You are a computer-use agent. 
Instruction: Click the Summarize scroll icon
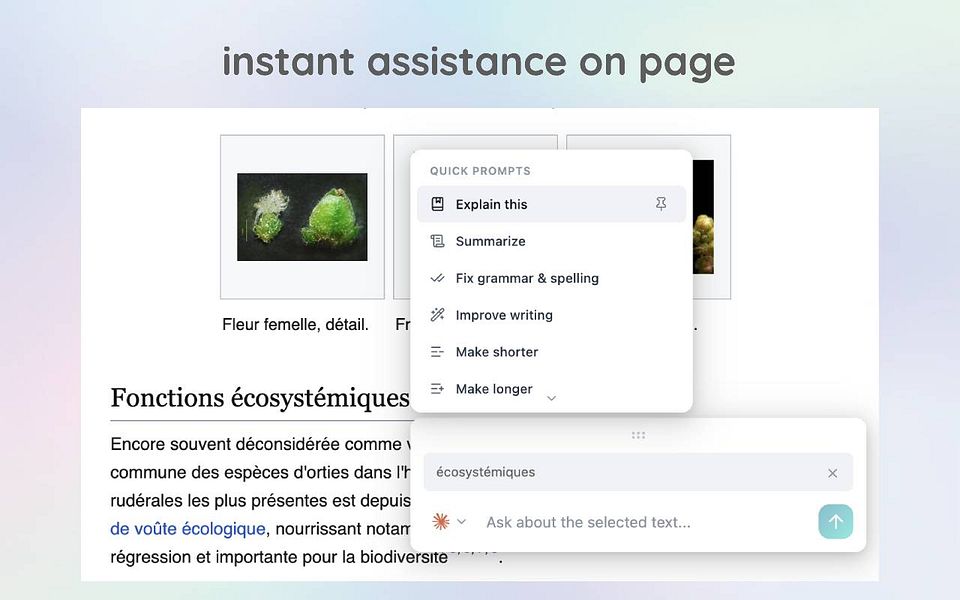point(437,241)
